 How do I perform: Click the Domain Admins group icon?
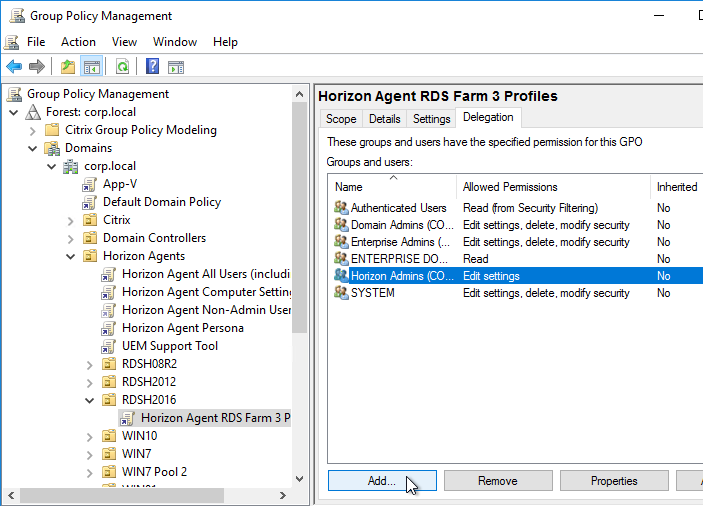[341, 224]
